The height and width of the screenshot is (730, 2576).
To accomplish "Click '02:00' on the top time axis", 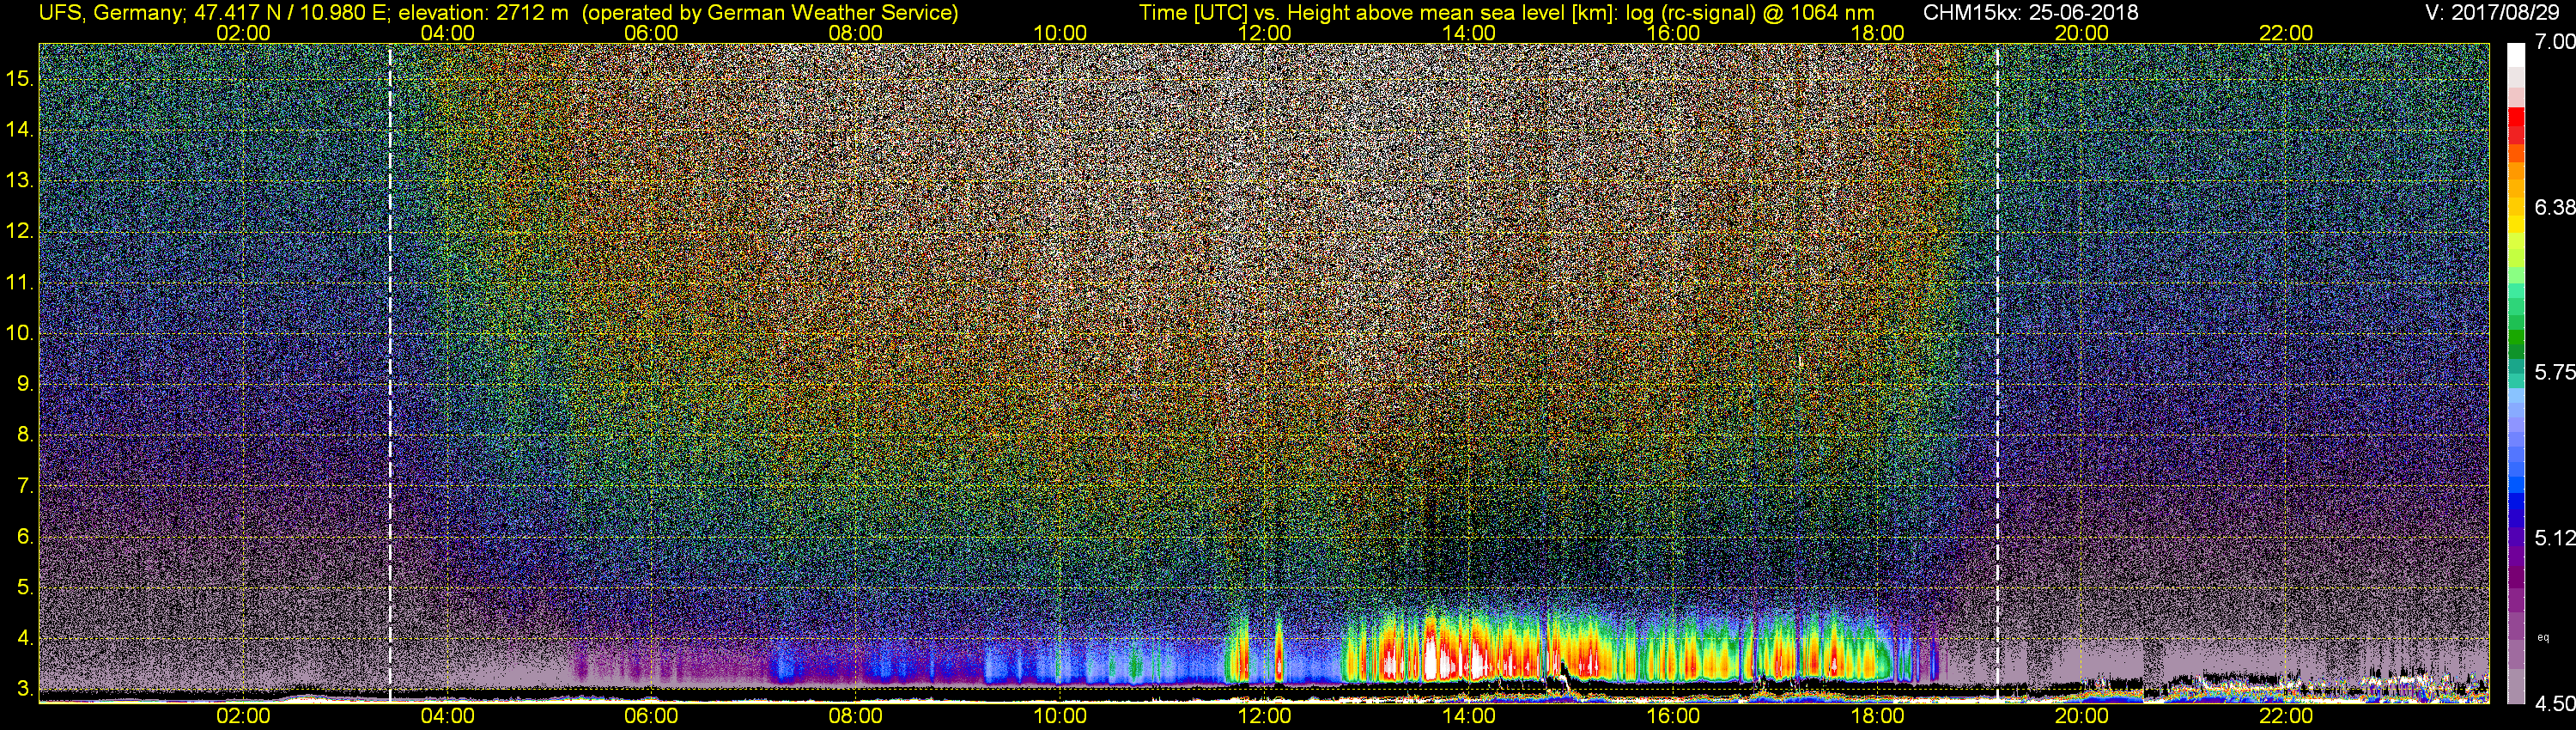I will pyautogui.click(x=243, y=33).
